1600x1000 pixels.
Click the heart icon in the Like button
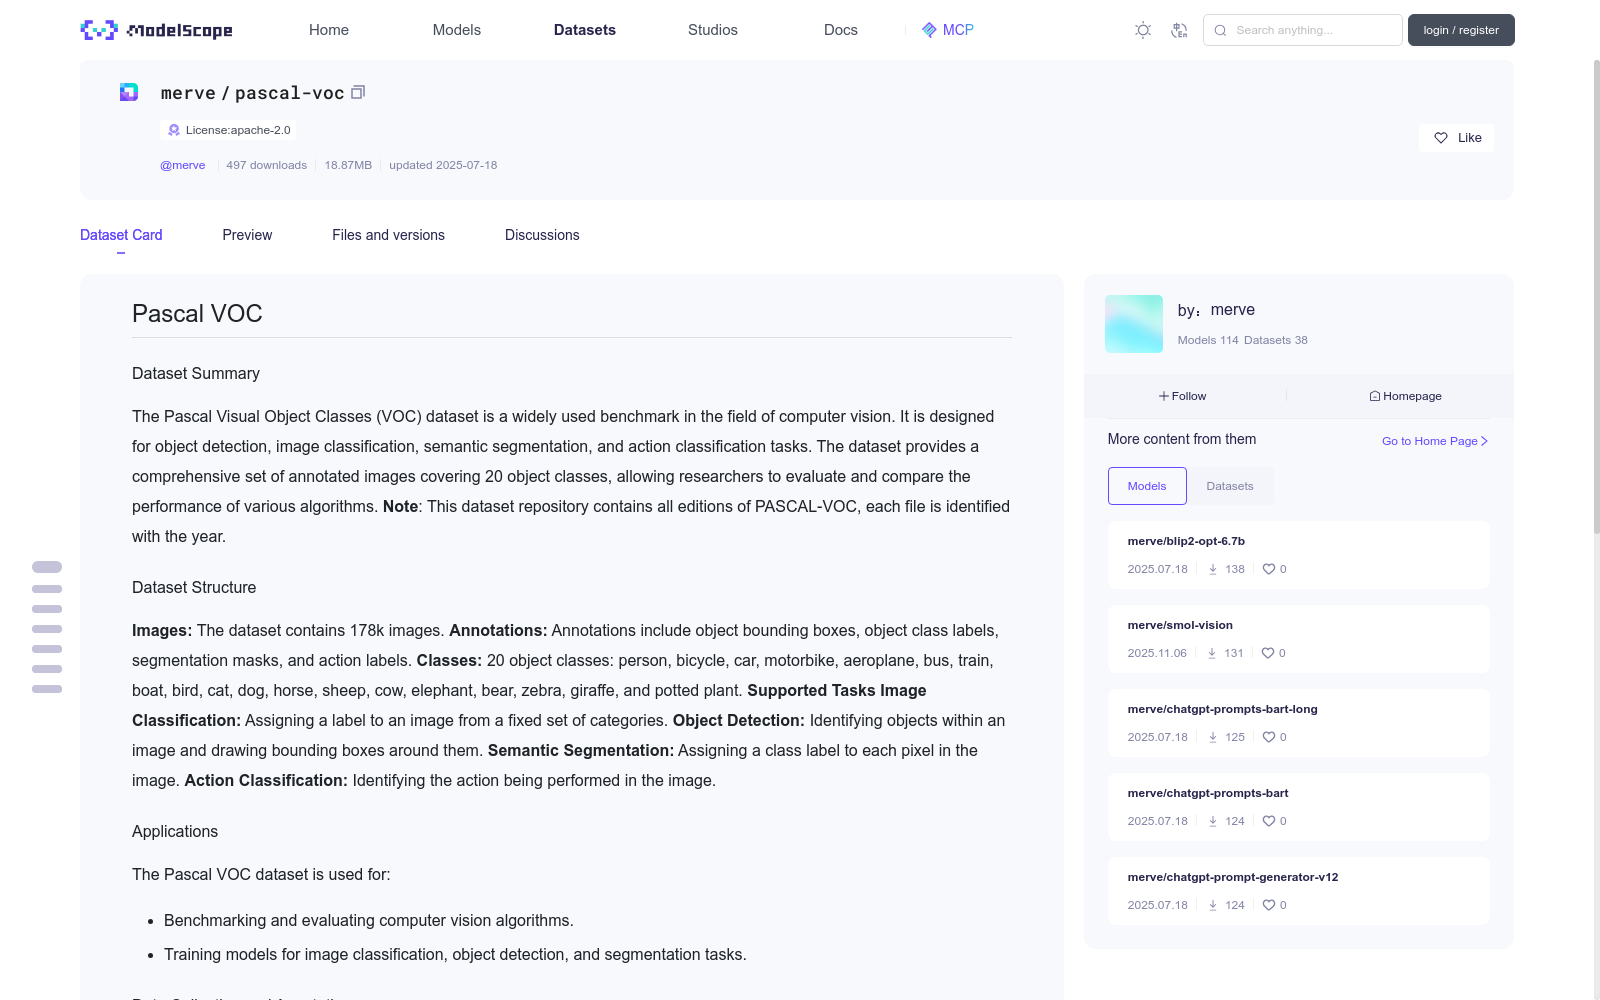pos(1441,138)
